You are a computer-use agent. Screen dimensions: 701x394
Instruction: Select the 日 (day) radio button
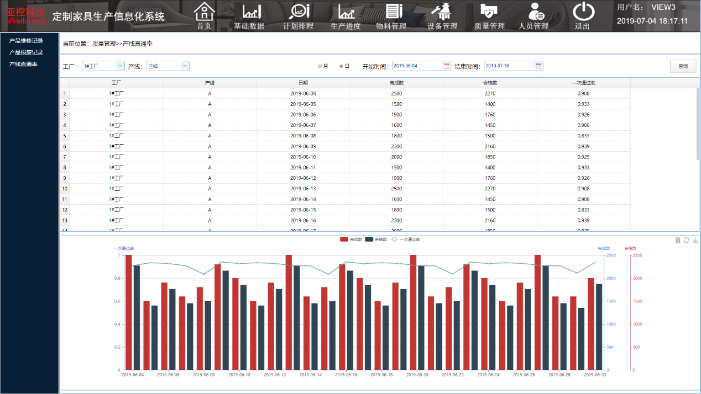pos(341,66)
